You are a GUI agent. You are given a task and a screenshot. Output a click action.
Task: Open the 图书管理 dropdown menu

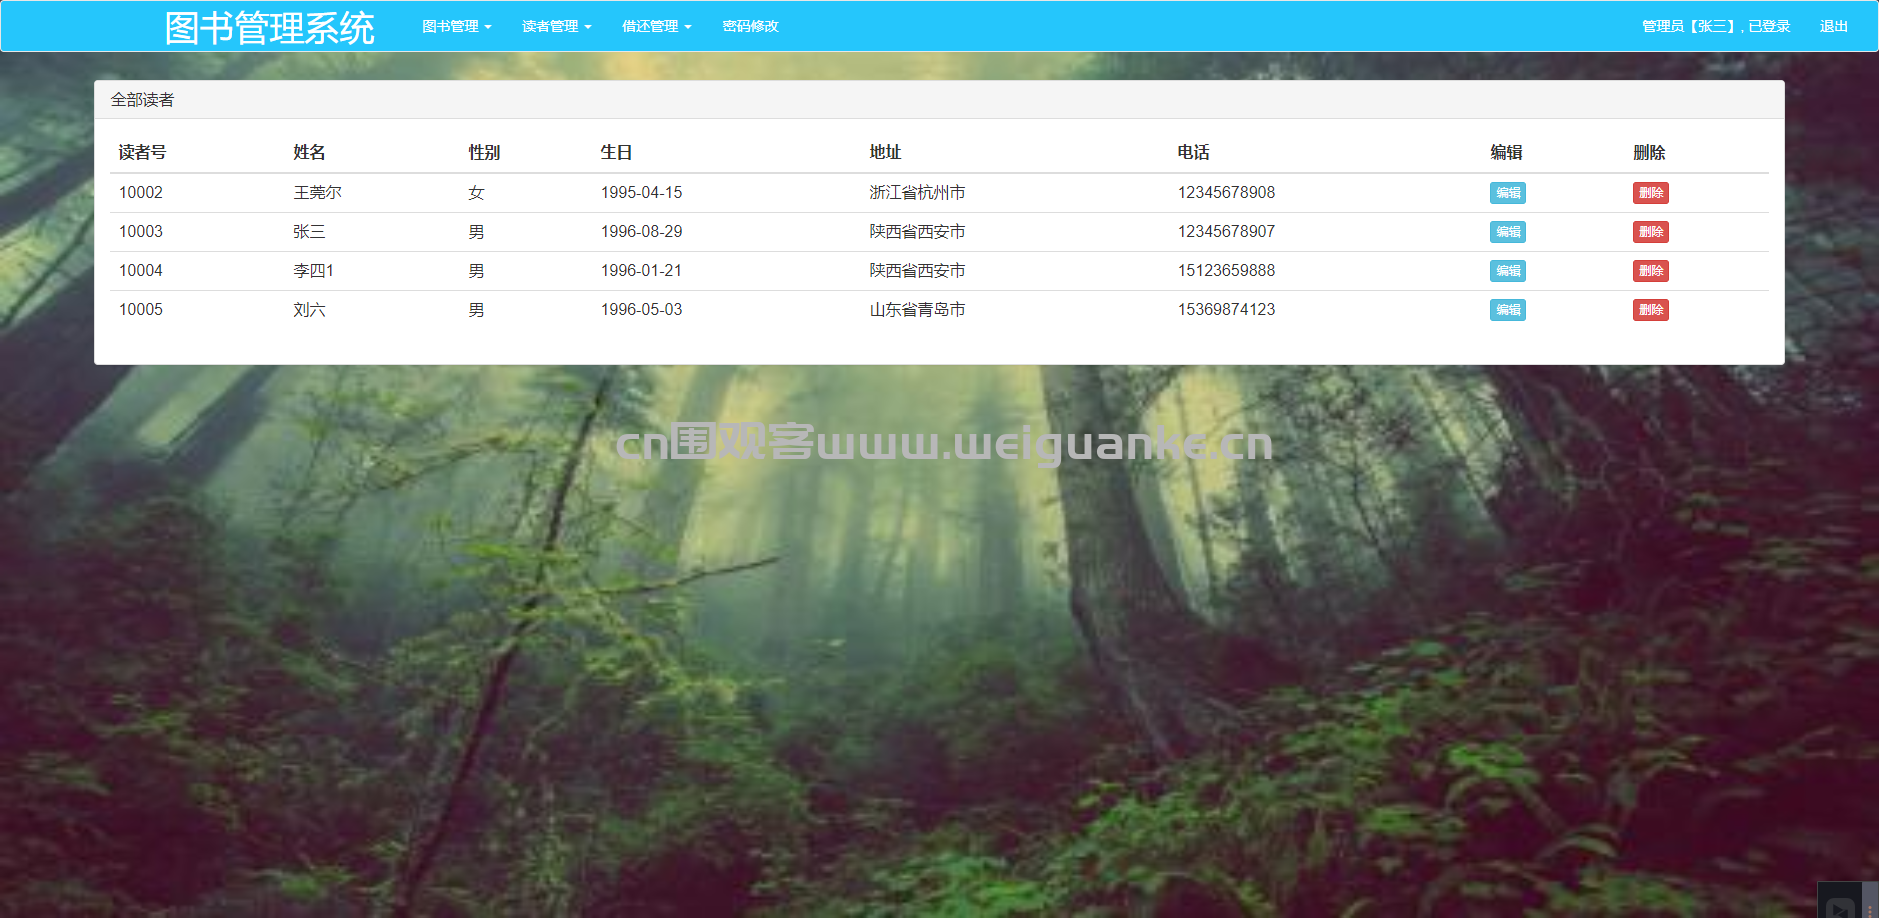point(456,26)
